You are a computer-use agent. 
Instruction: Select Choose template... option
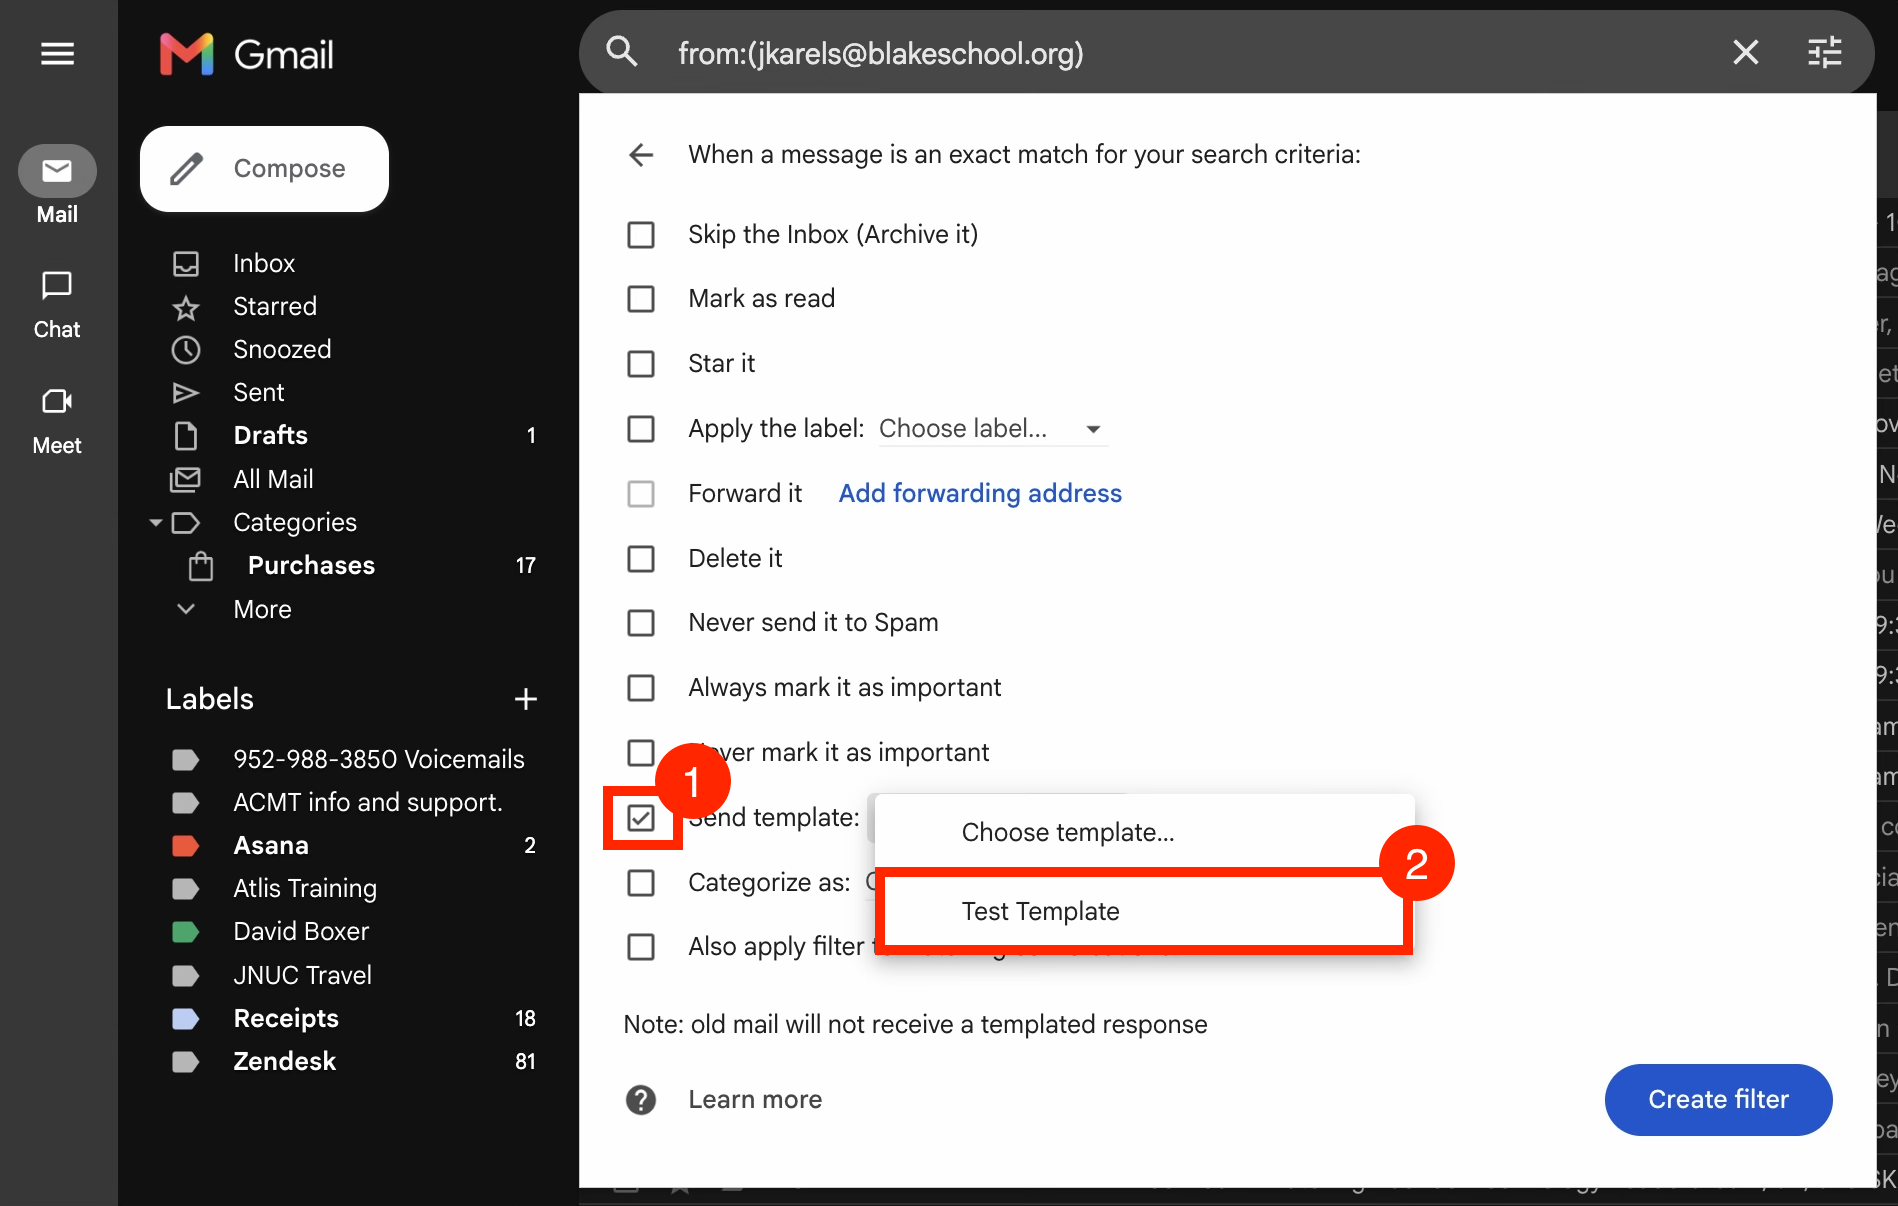1144,832
